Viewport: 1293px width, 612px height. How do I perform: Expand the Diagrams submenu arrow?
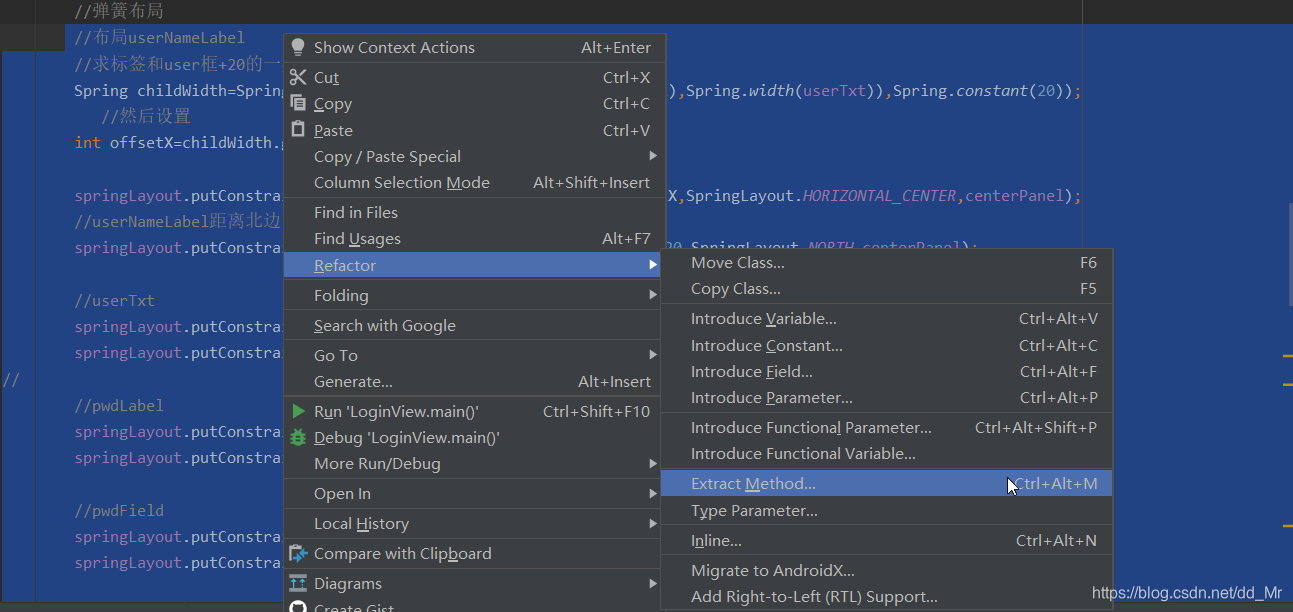tap(653, 583)
